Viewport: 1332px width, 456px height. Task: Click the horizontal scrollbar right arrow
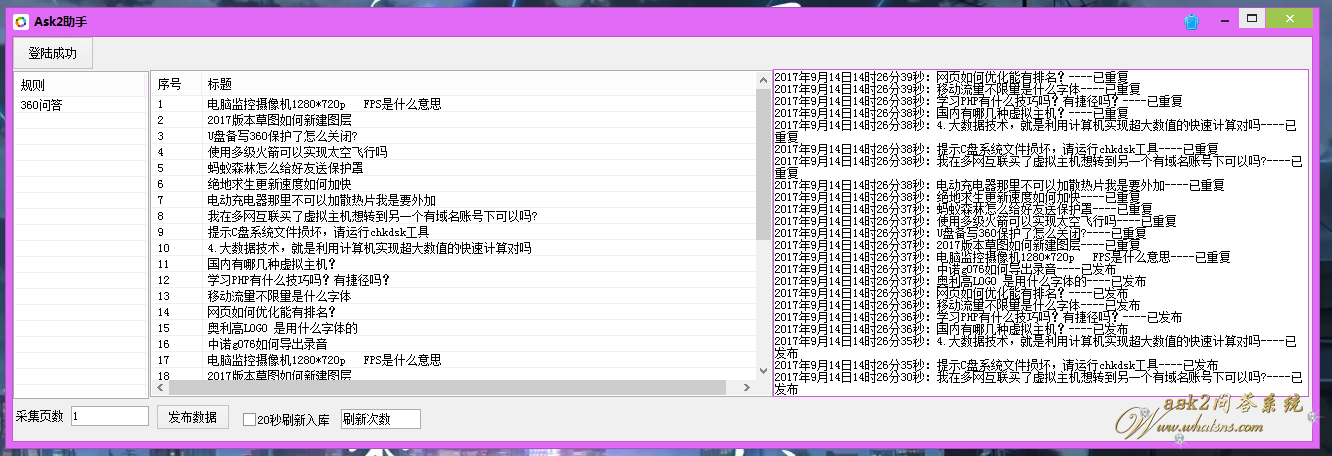click(746, 387)
